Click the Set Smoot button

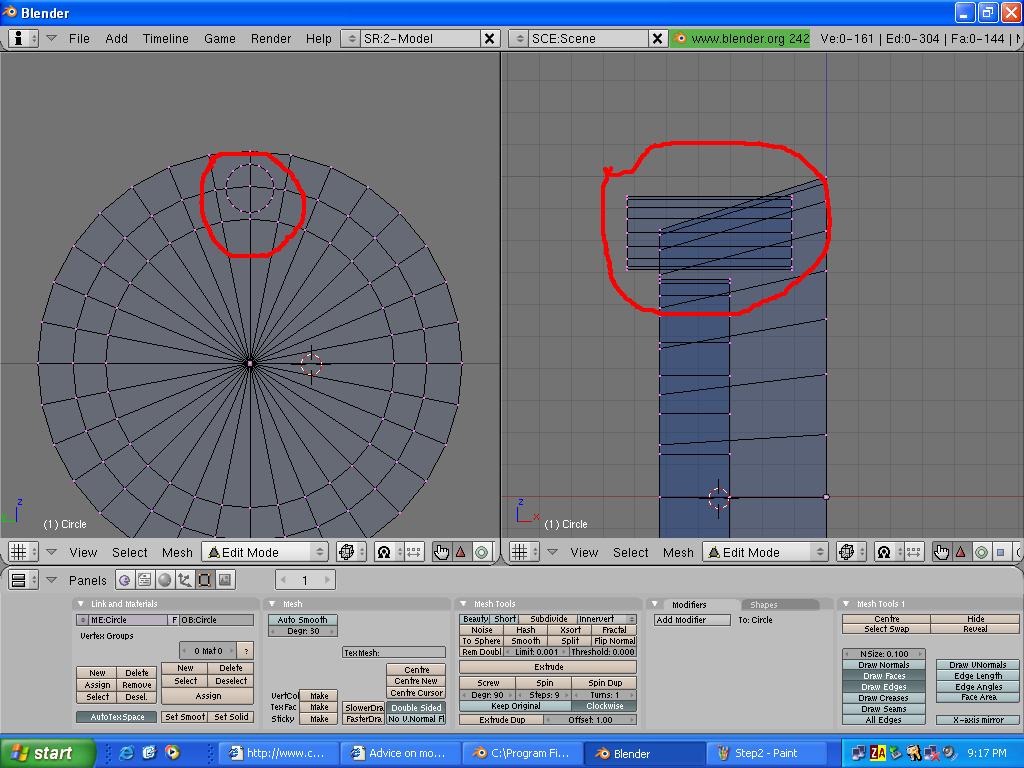coord(184,717)
